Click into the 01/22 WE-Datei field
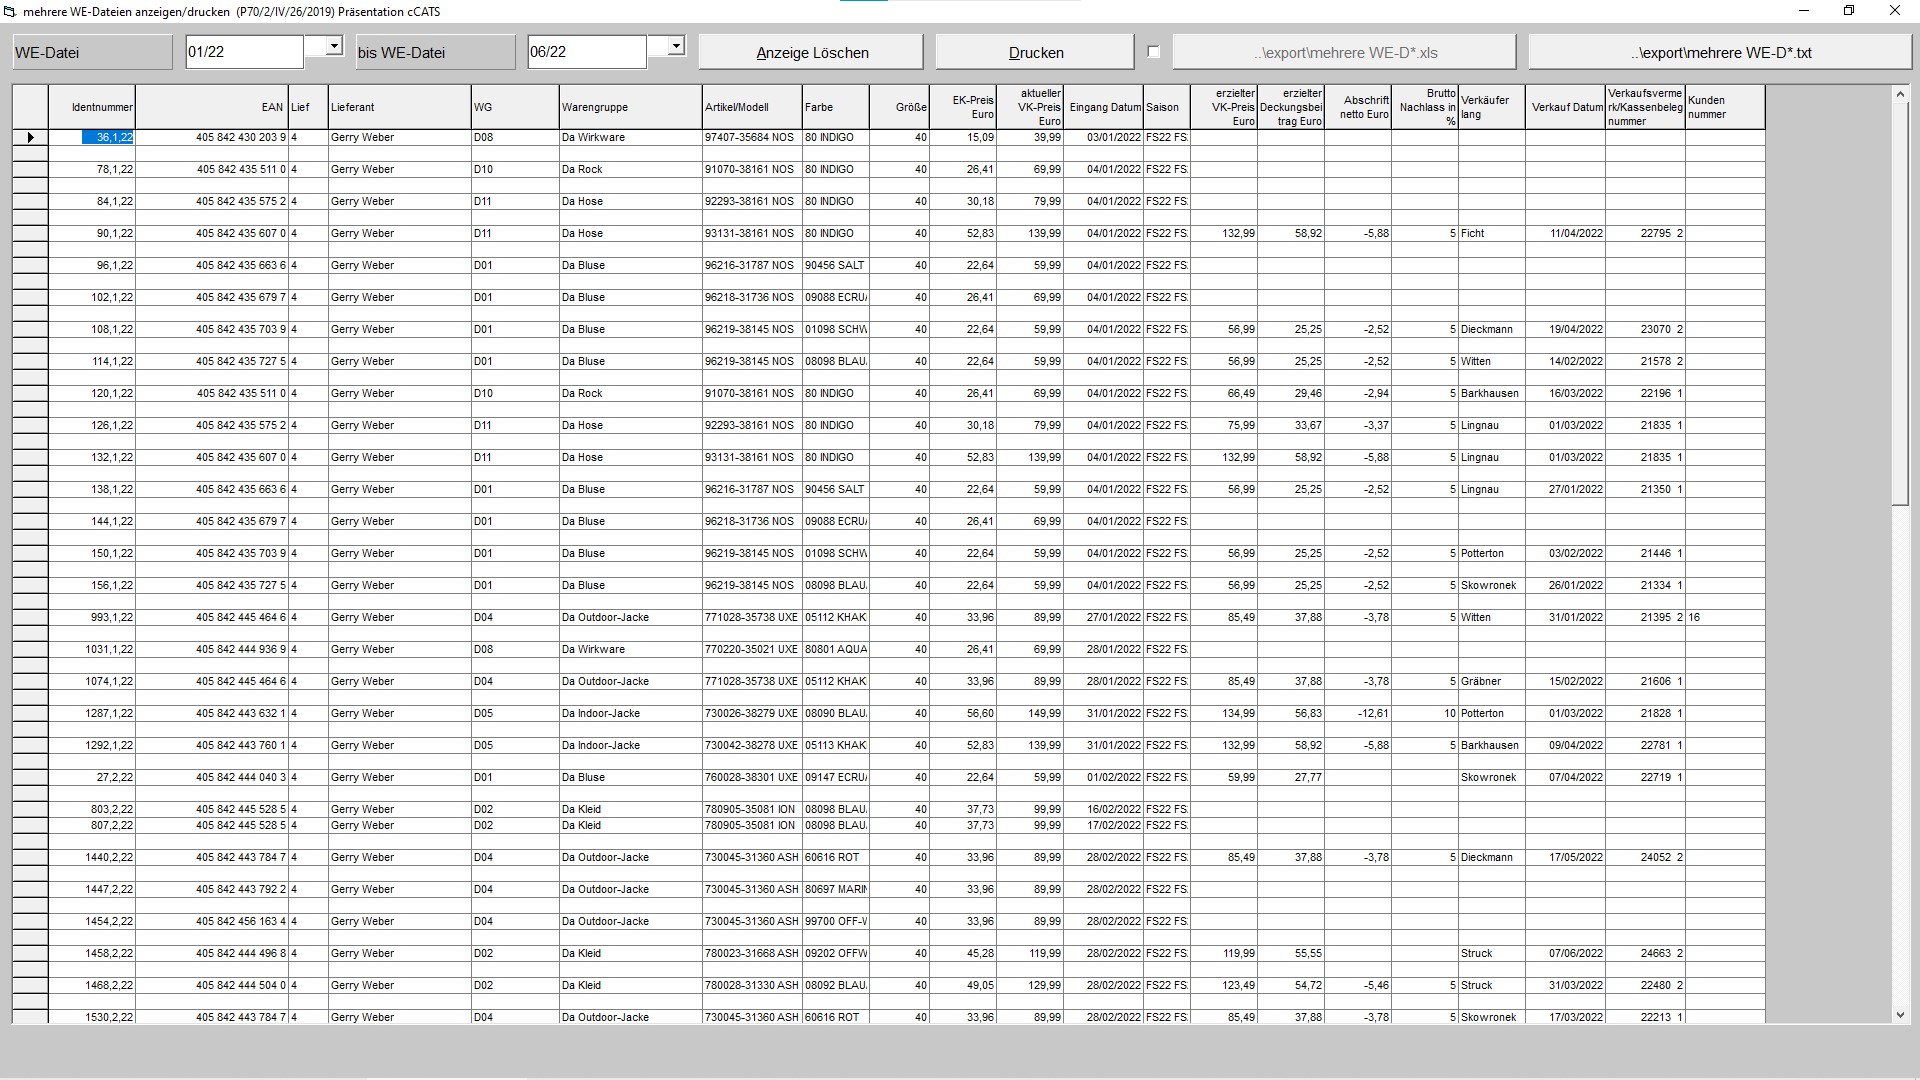The width and height of the screenshot is (1920, 1080). [x=244, y=52]
